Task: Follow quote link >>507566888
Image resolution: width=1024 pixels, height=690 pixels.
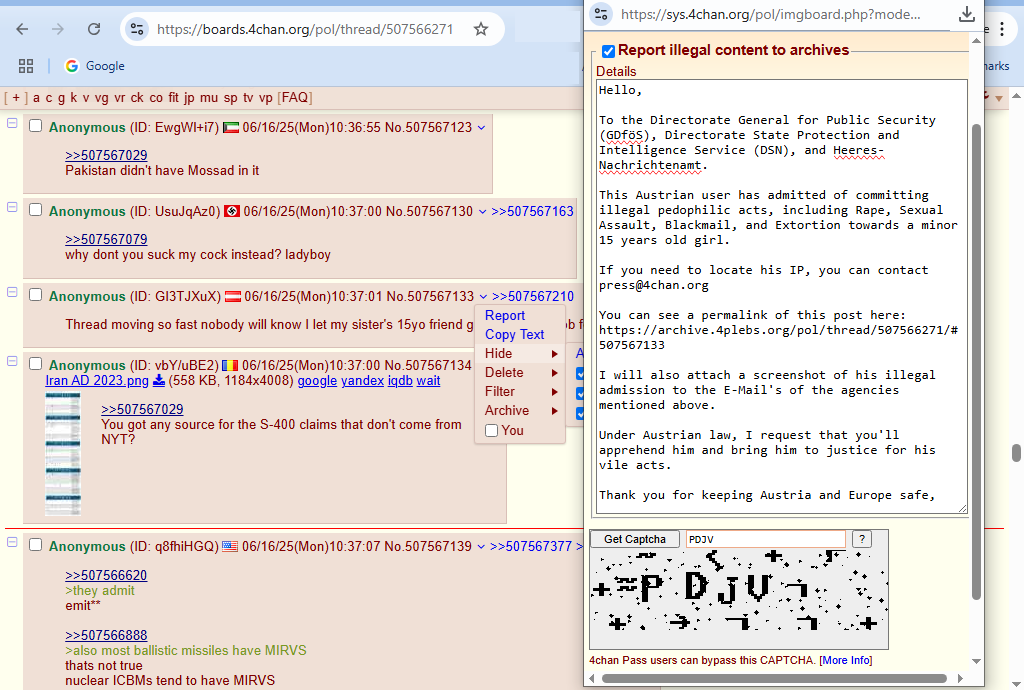Action: (106, 635)
